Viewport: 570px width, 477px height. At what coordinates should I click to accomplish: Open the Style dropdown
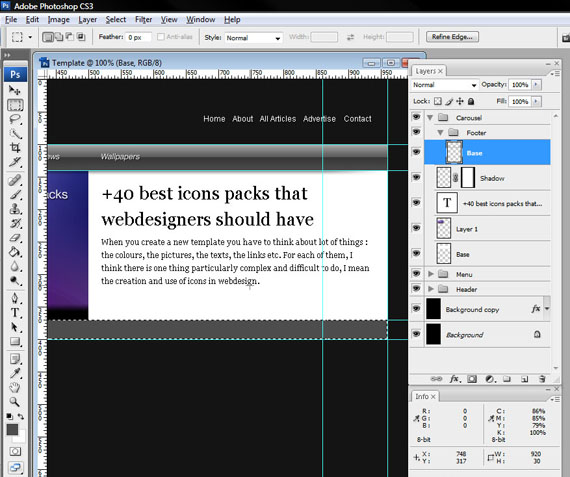[x=253, y=38]
